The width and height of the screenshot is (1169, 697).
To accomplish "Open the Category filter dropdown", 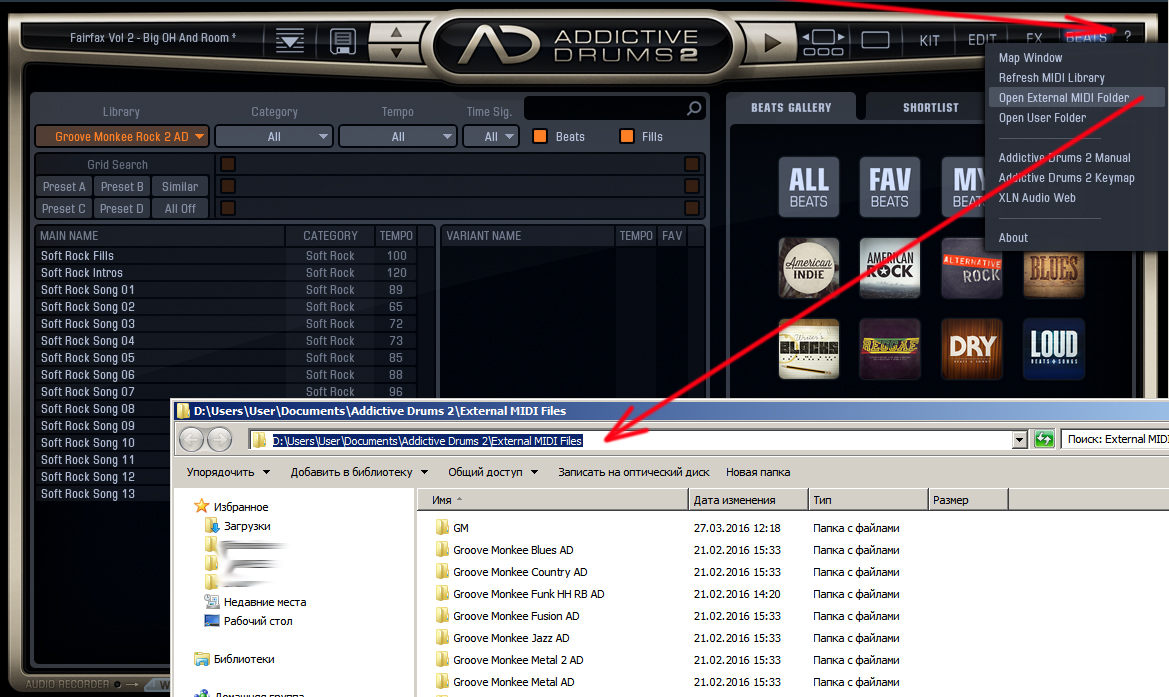I will (274, 136).
